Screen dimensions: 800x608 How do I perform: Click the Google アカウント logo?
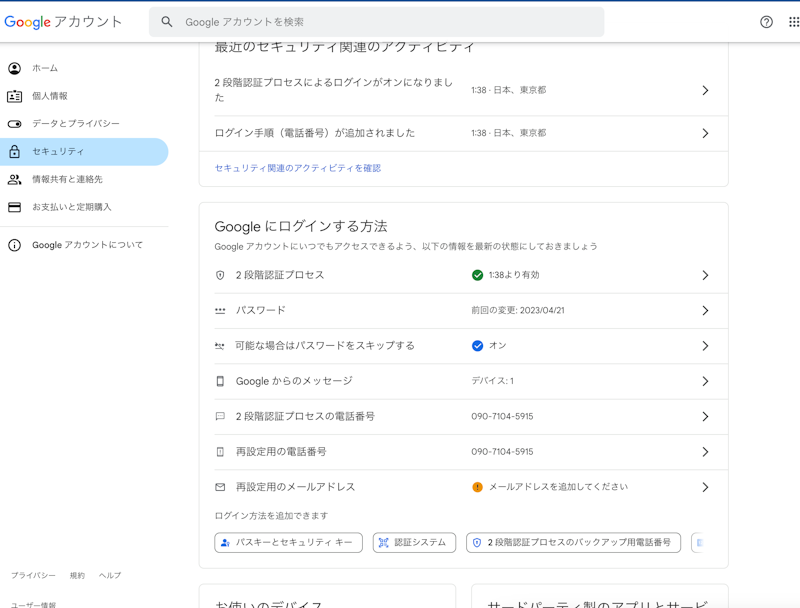pos(64,22)
